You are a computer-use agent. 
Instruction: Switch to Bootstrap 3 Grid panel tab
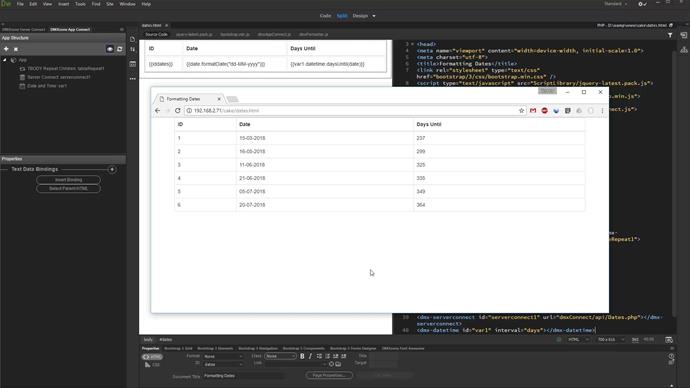point(178,348)
